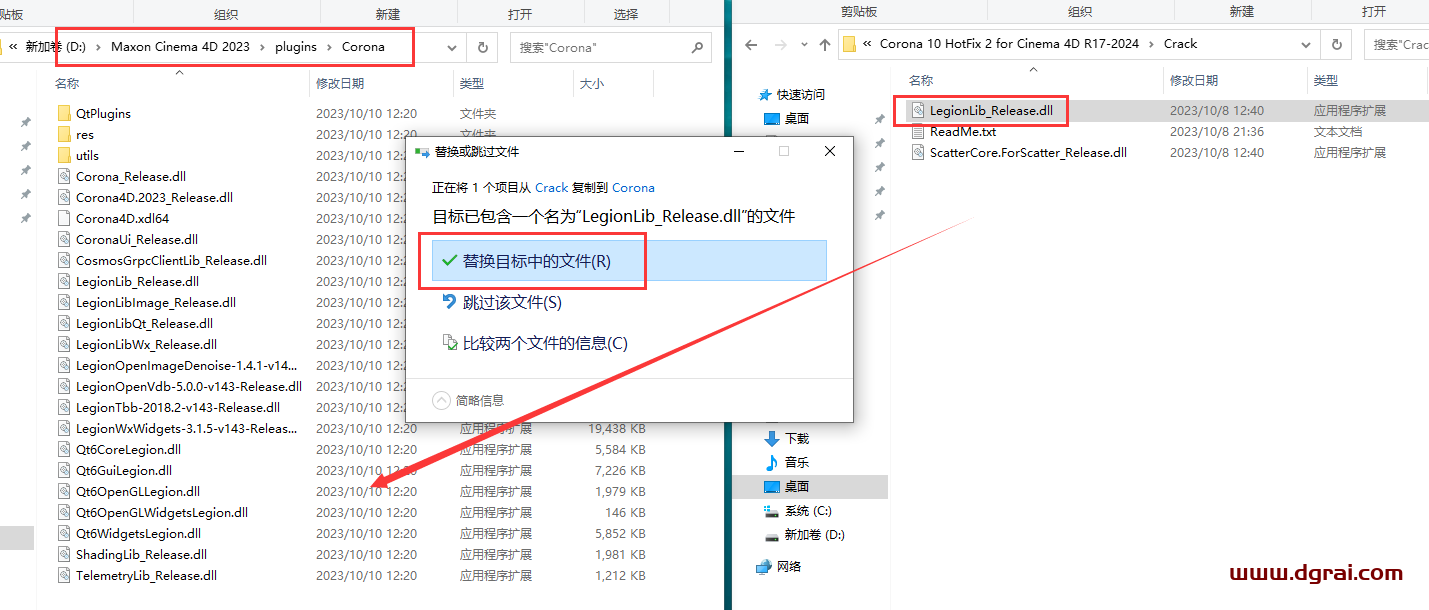Open pinned 桌面 under 快速访问
This screenshot has height=610, width=1429.
[x=796, y=118]
